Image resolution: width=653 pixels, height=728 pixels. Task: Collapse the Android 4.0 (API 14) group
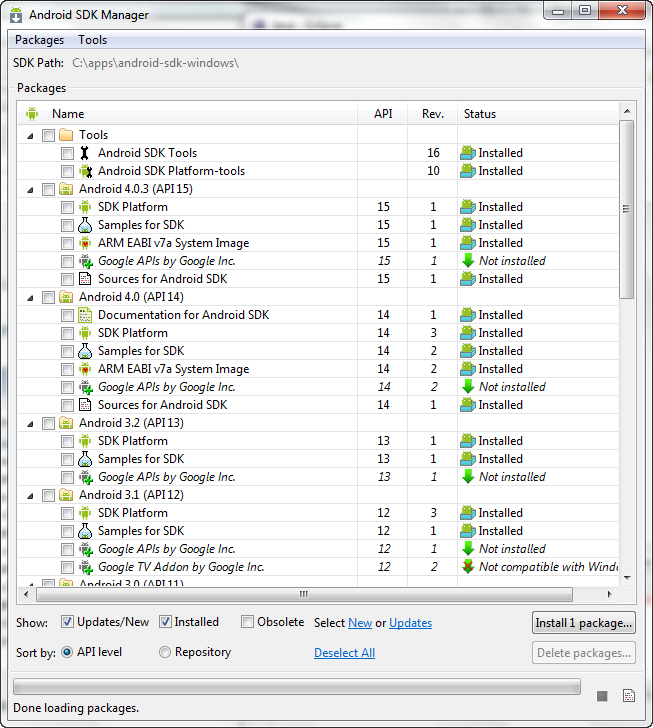coord(31,298)
